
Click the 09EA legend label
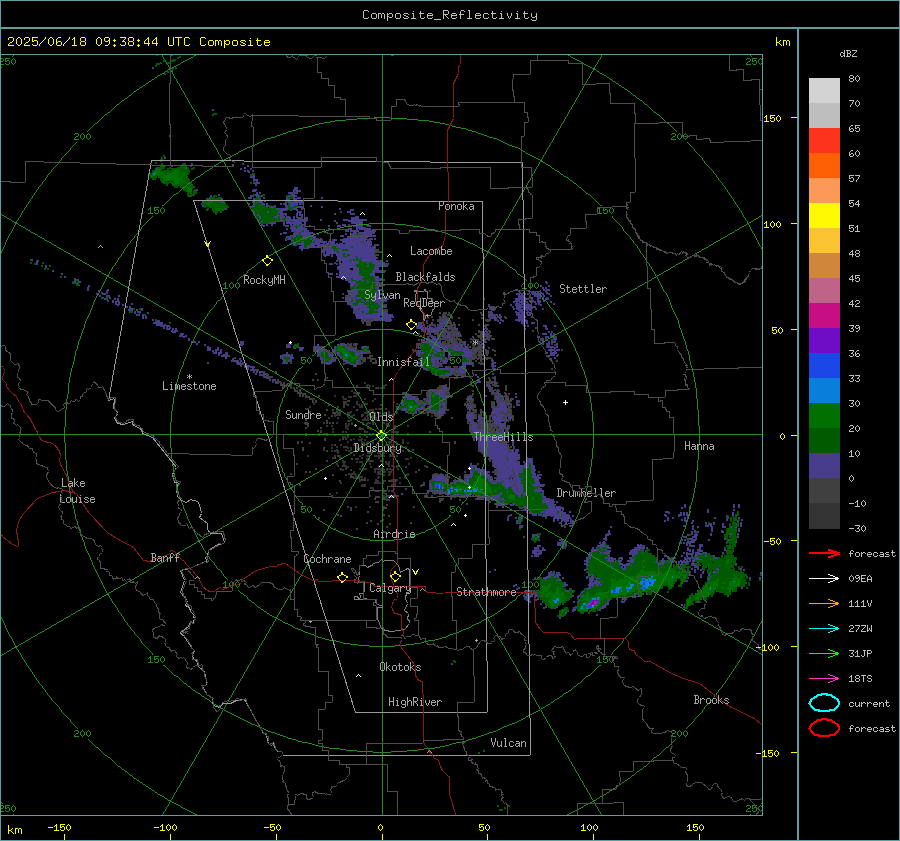[860, 579]
